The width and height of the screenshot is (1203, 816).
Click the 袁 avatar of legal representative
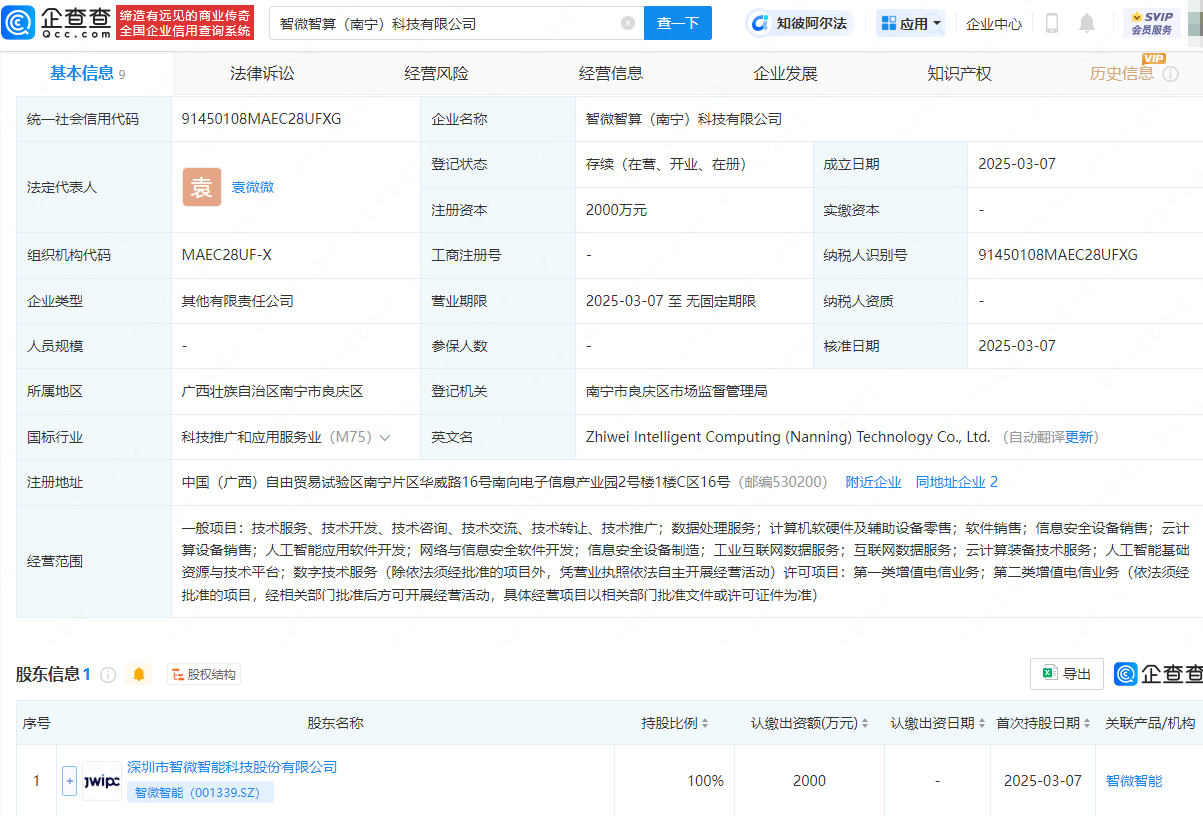202,187
